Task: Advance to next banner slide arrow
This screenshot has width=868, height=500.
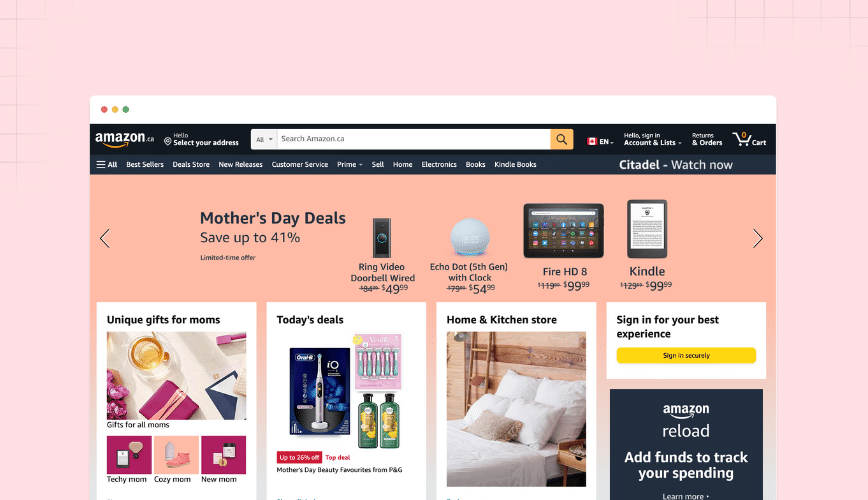Action: pos(758,238)
